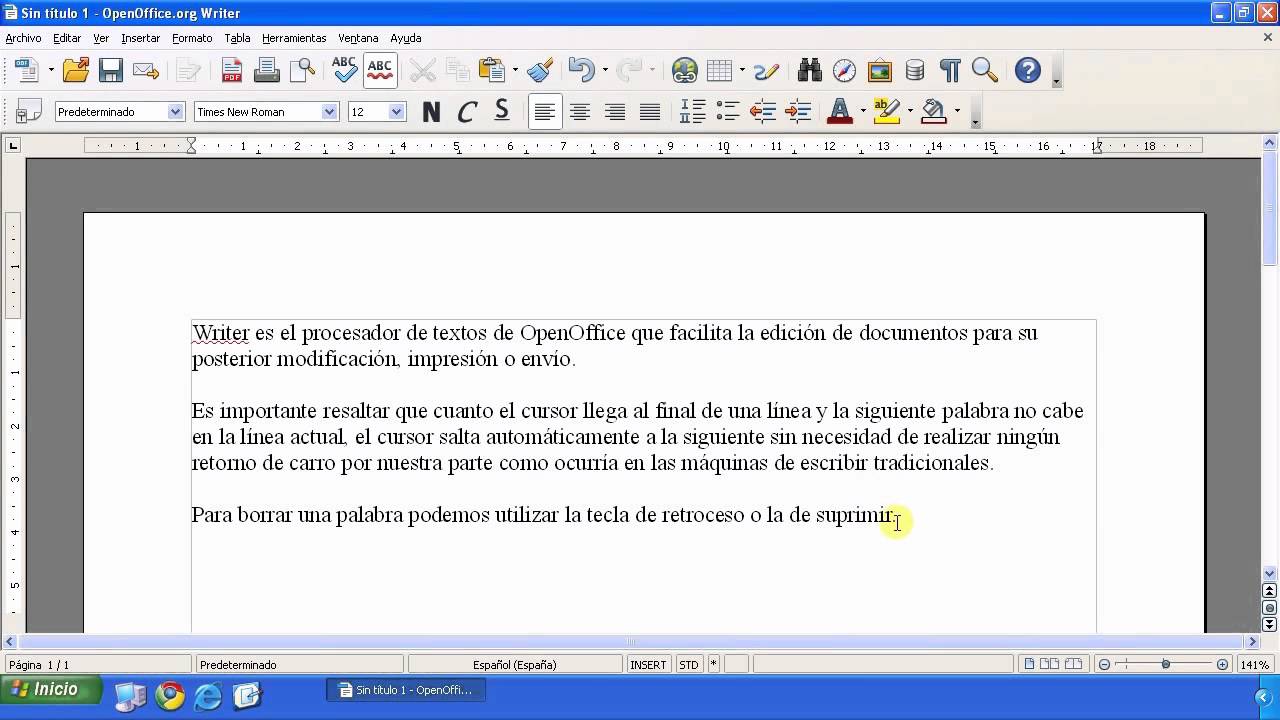
Task: Open a file with the Open folder icon
Action: pyautogui.click(x=76, y=70)
